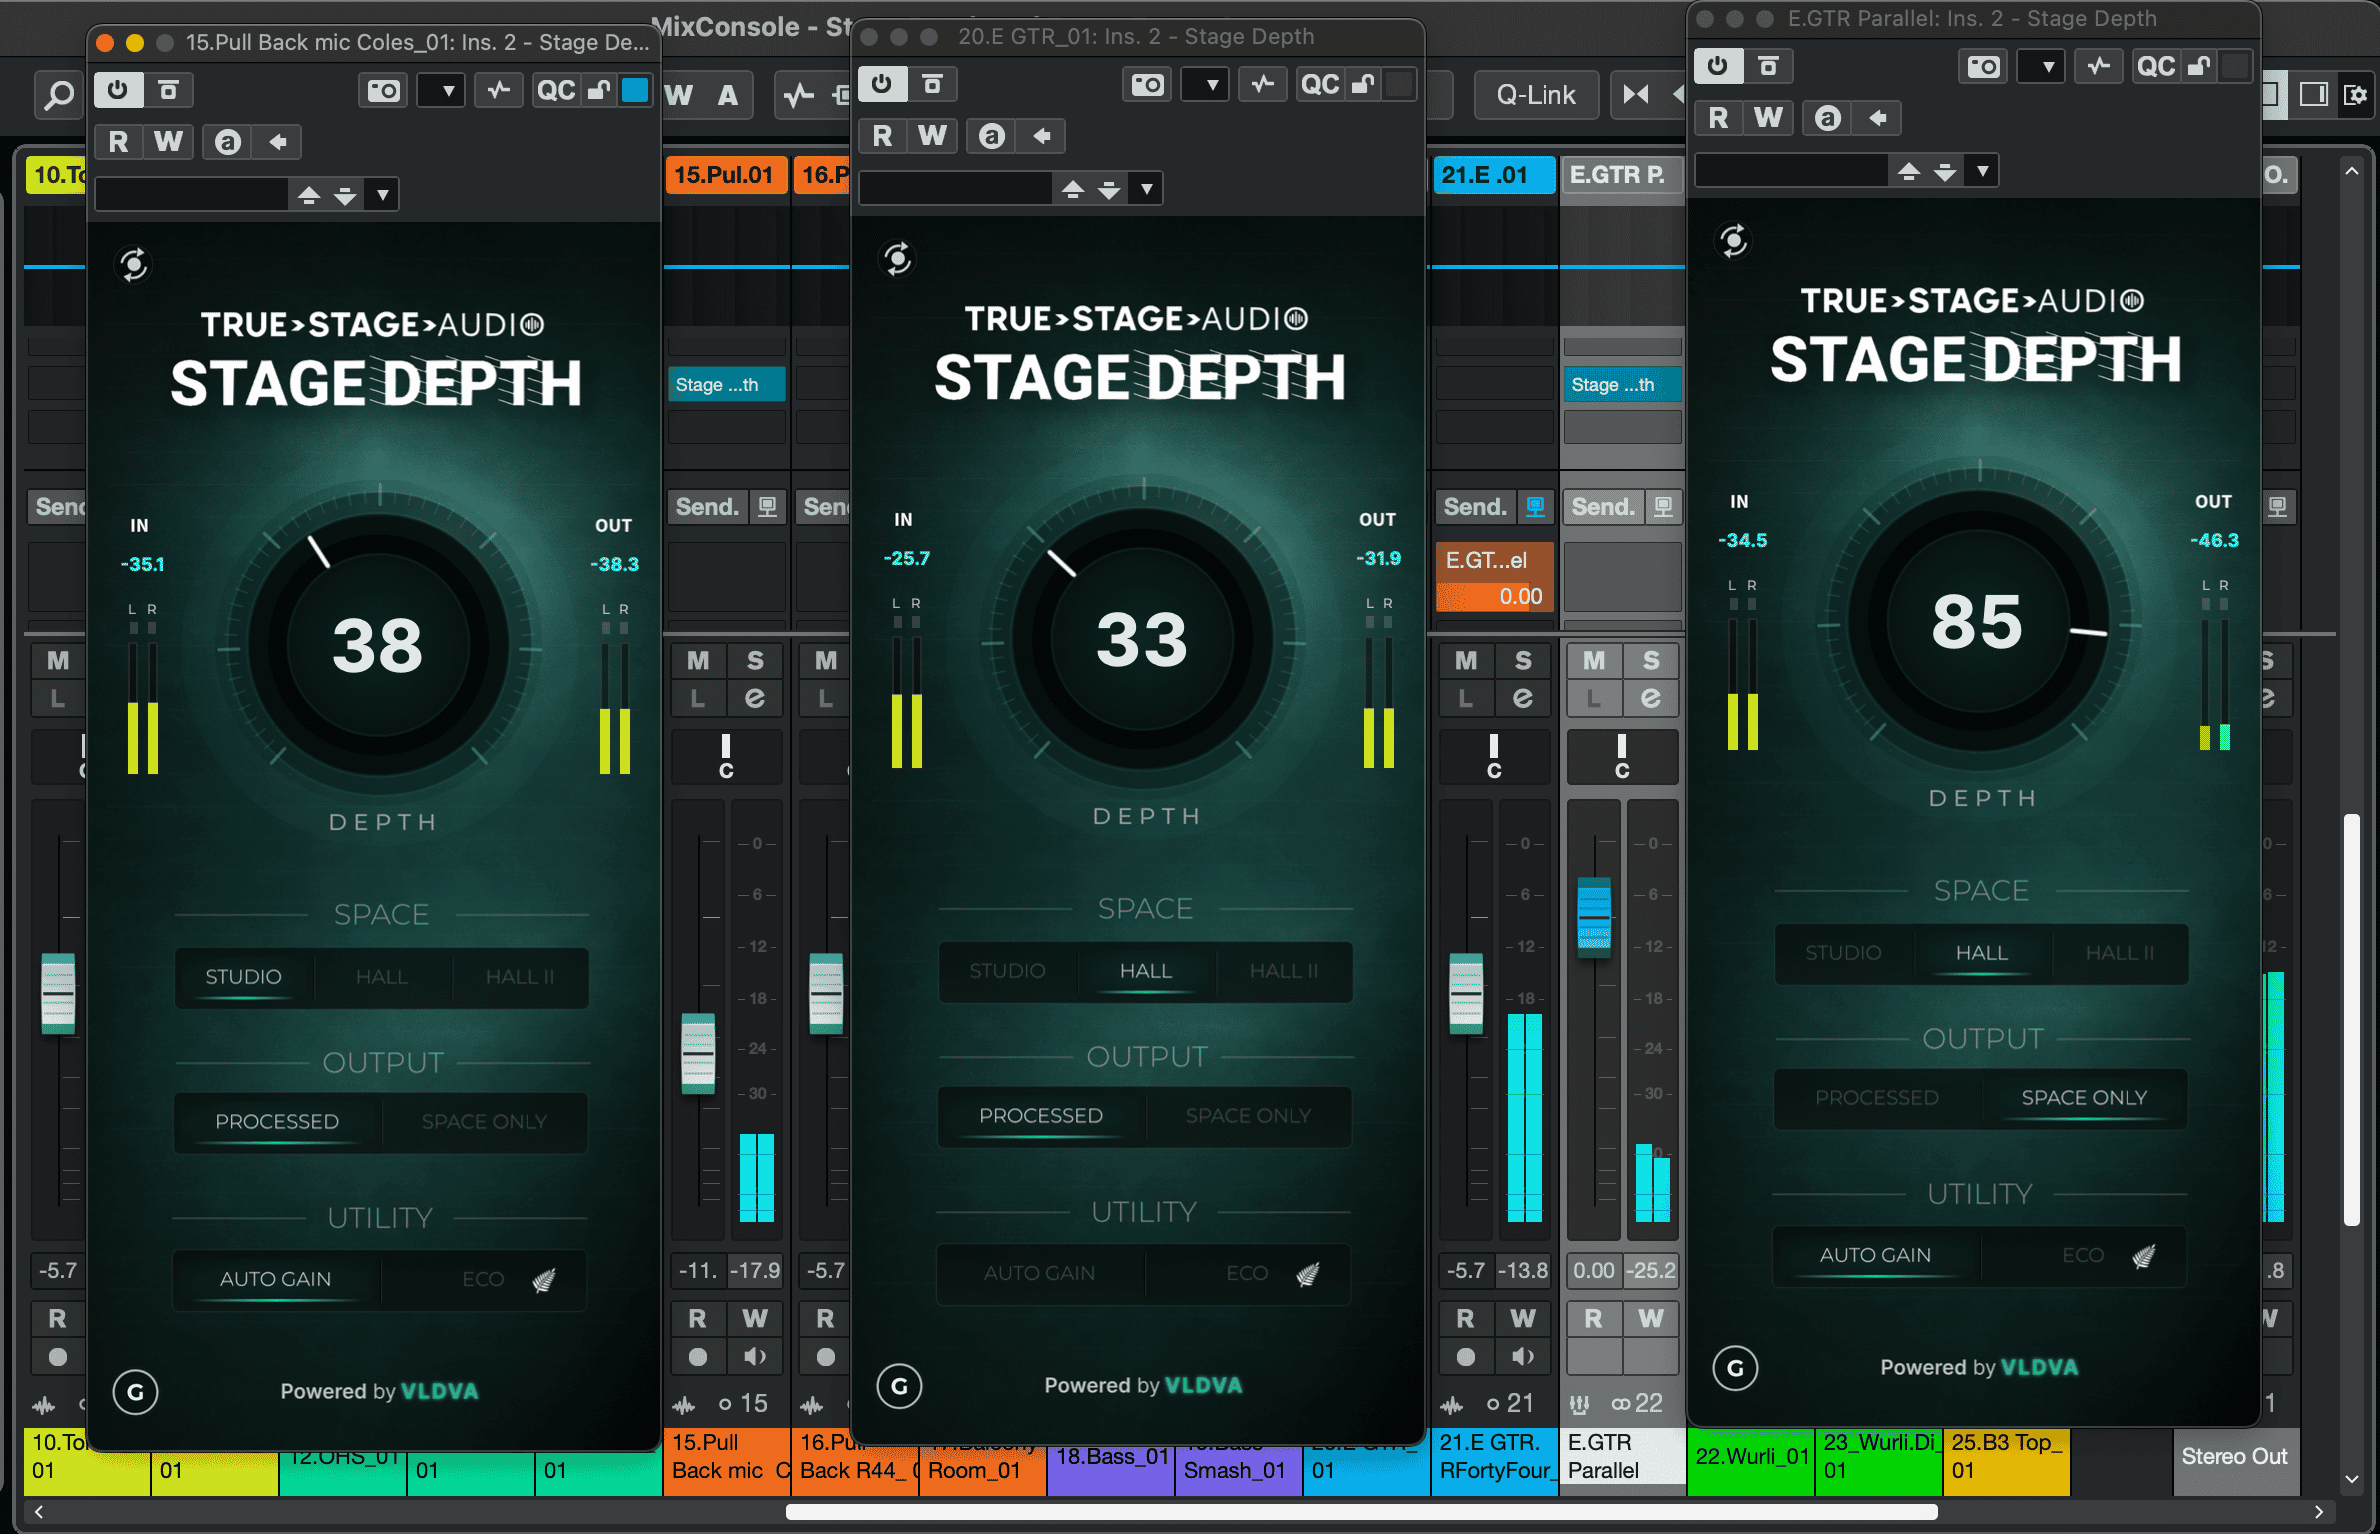2380x1534 pixels.
Task: Select HALL II space in E.GTR Parallel plugin
Action: [x=2120, y=953]
